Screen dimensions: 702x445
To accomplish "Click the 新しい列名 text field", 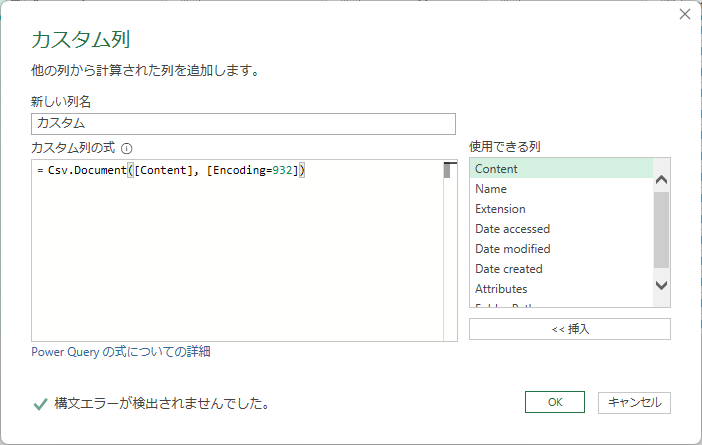I will tap(243, 123).
